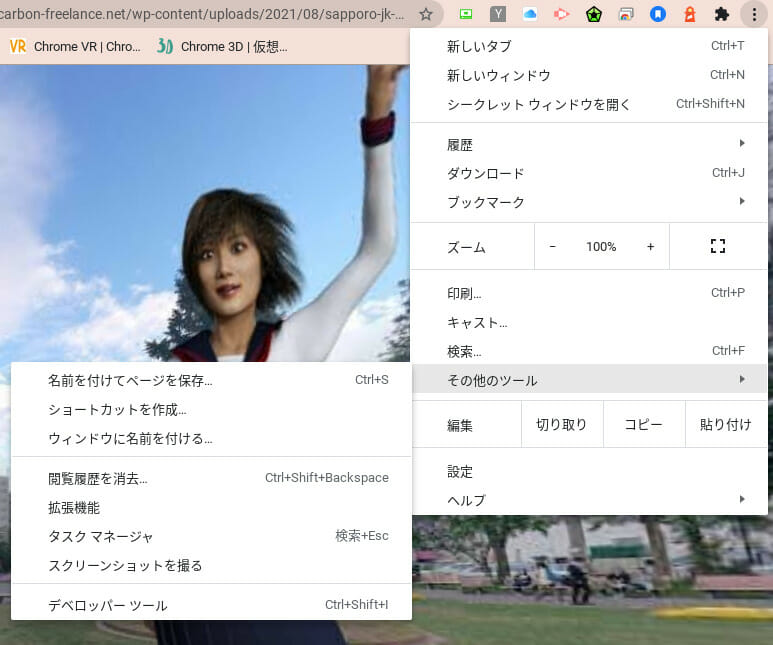Viewport: 773px width, 645px height.
Task: Click the green screen extension icon
Action: pos(466,14)
